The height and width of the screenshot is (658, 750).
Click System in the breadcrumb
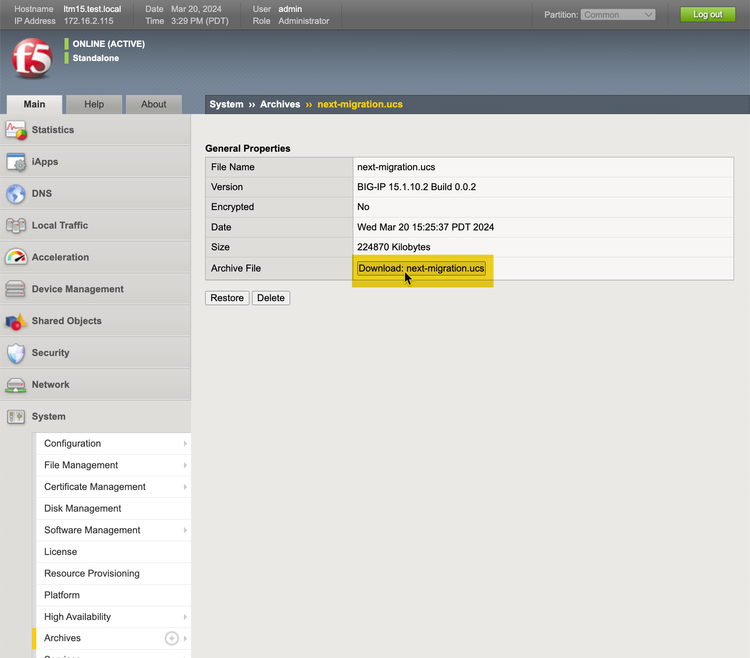[226, 104]
